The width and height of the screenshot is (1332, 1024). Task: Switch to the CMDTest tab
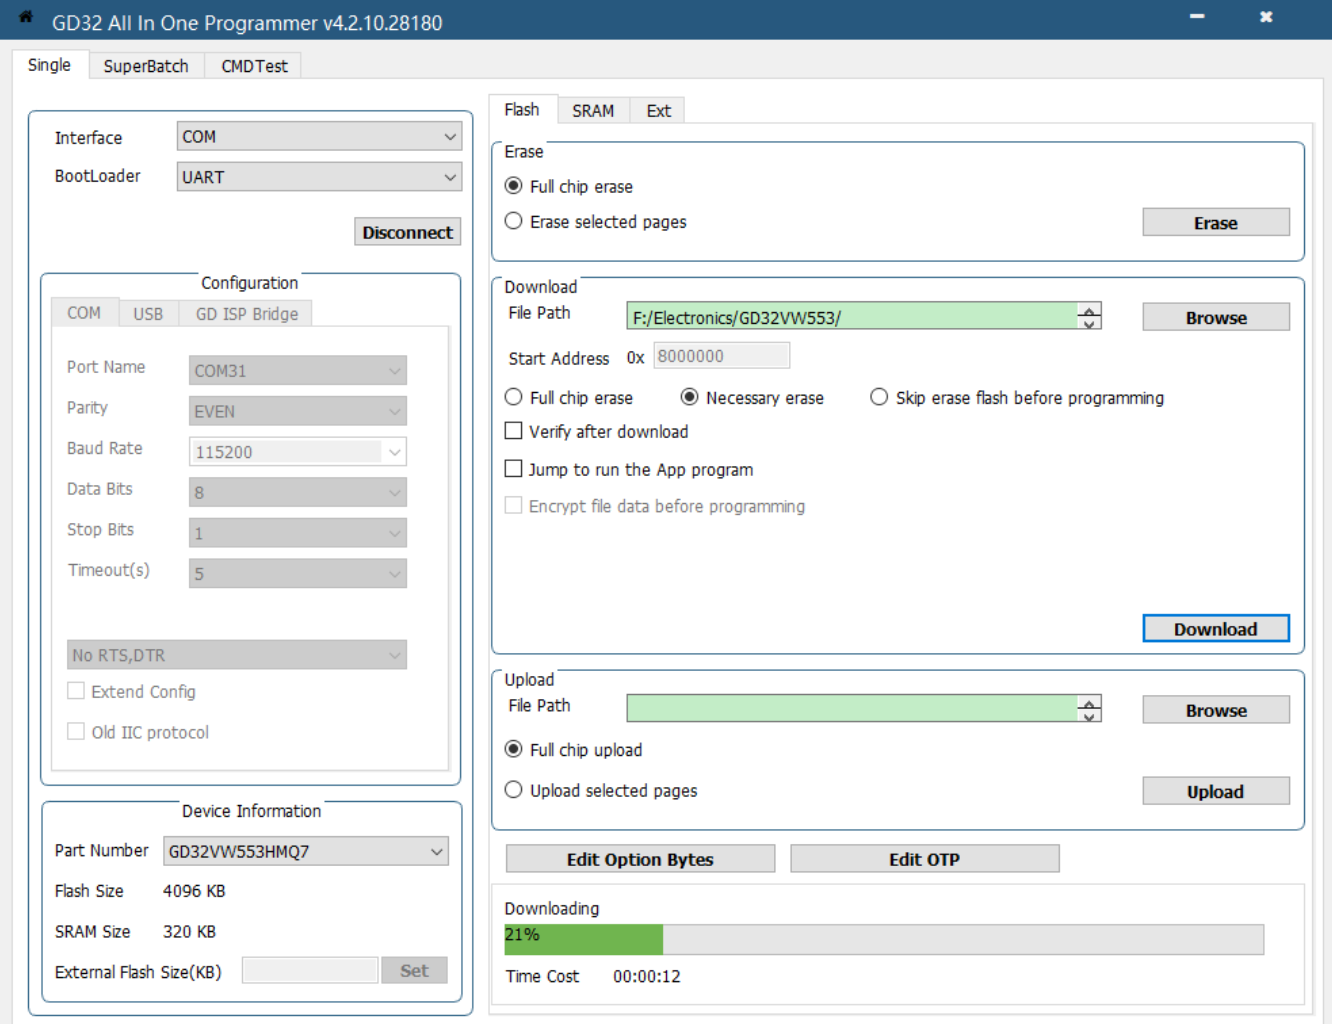tap(254, 66)
